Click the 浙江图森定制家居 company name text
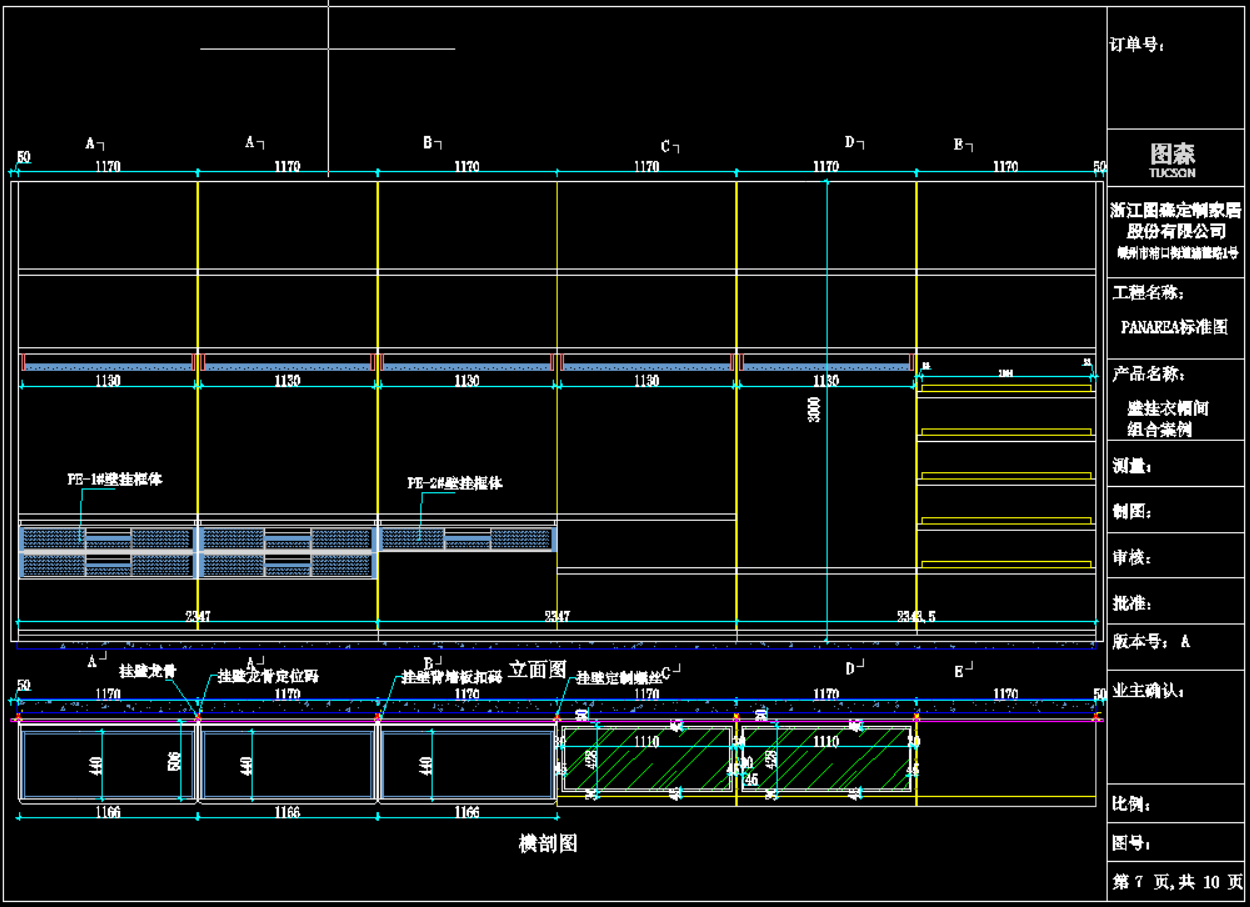 [1175, 211]
